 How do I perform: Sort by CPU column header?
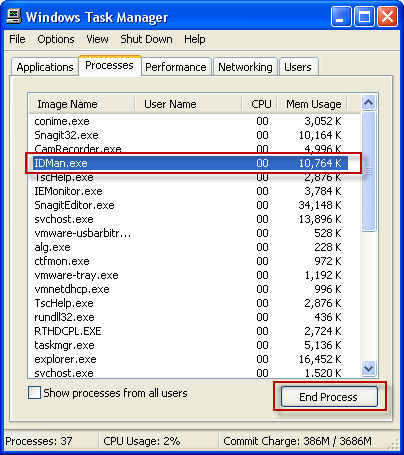[260, 104]
